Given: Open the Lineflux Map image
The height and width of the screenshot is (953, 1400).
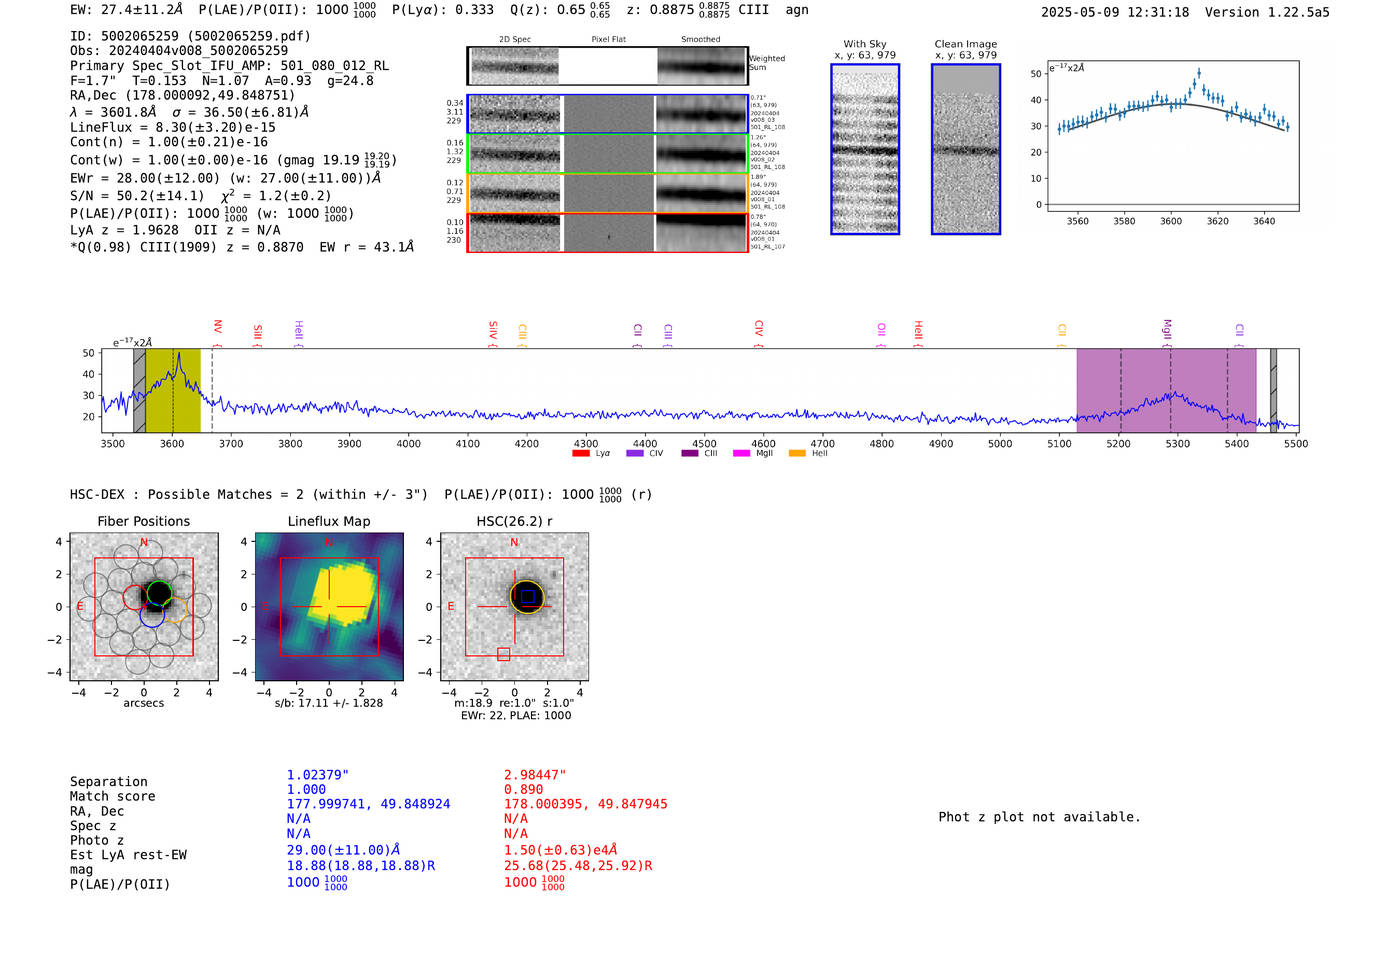Looking at the screenshot, I should [329, 606].
